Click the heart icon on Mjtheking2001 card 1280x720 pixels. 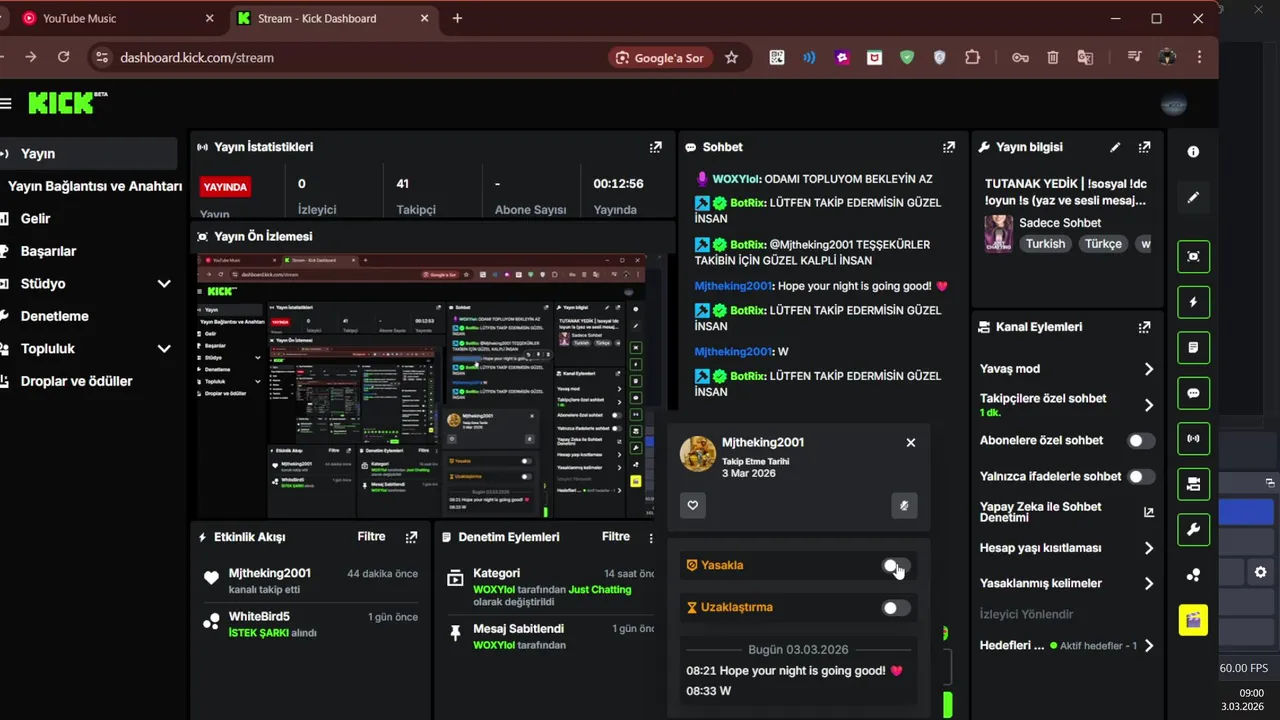[x=692, y=506]
